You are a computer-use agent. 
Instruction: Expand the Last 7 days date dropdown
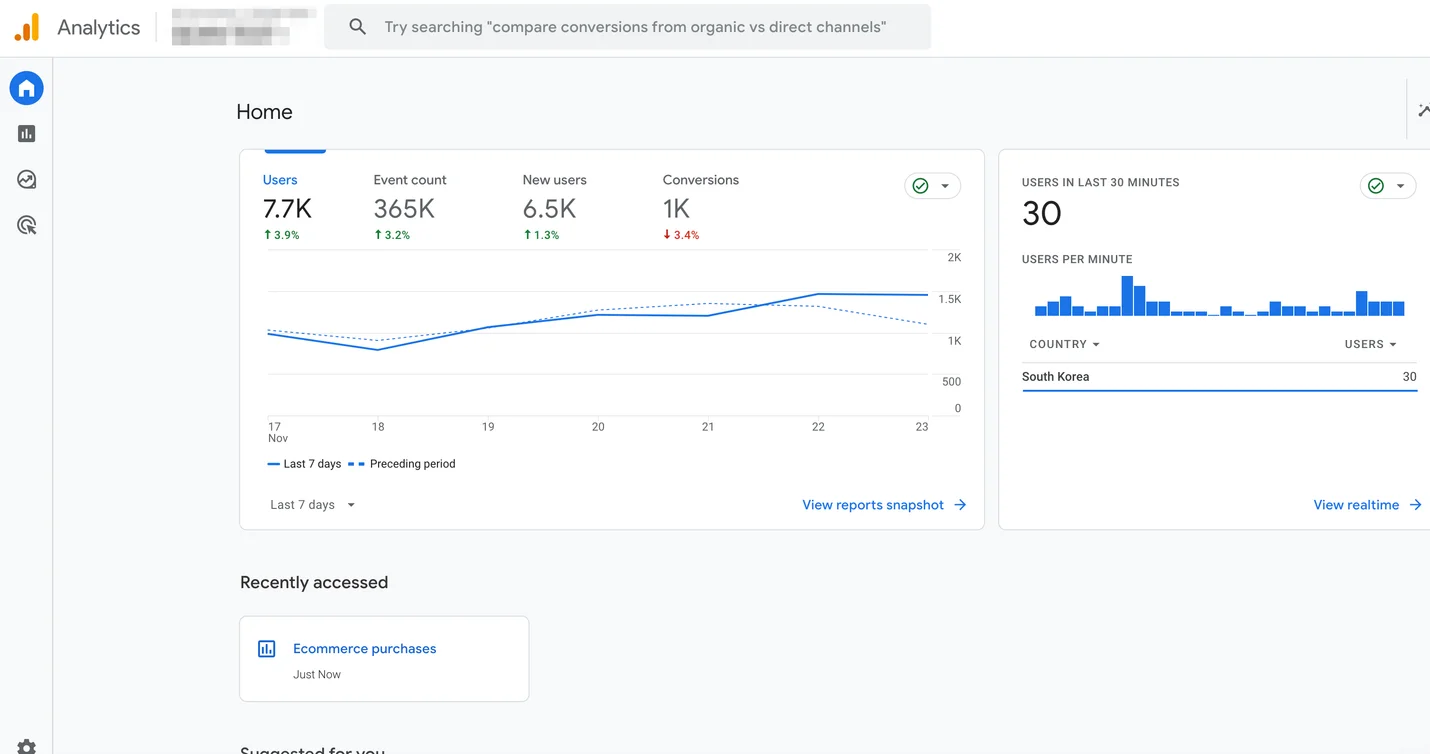[x=313, y=505]
